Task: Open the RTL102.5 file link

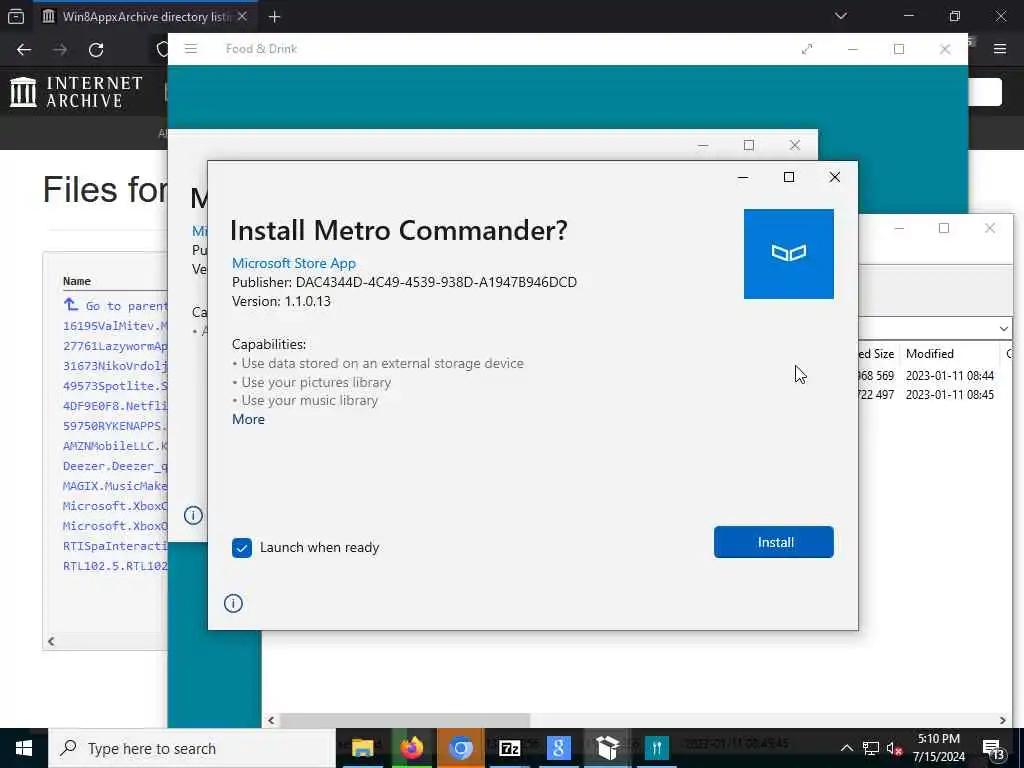Action: click(115, 566)
